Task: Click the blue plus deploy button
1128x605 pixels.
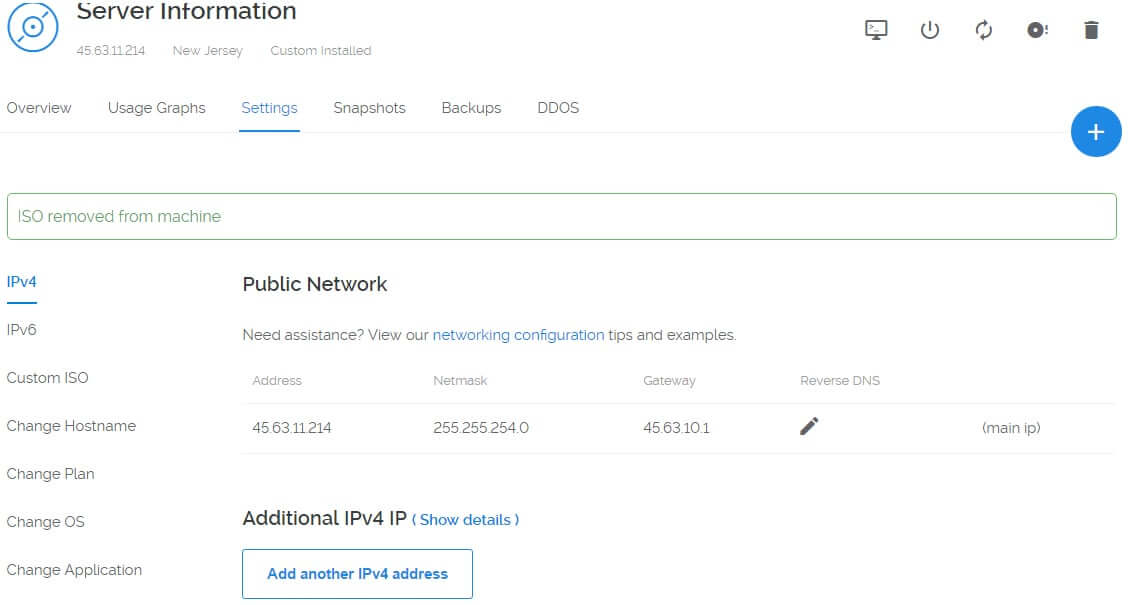Action: click(1096, 131)
